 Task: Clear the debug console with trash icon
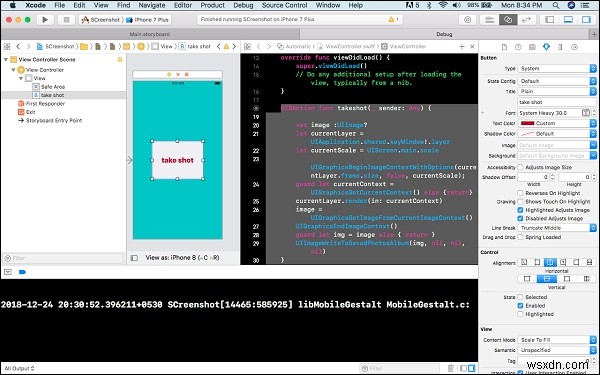point(450,368)
